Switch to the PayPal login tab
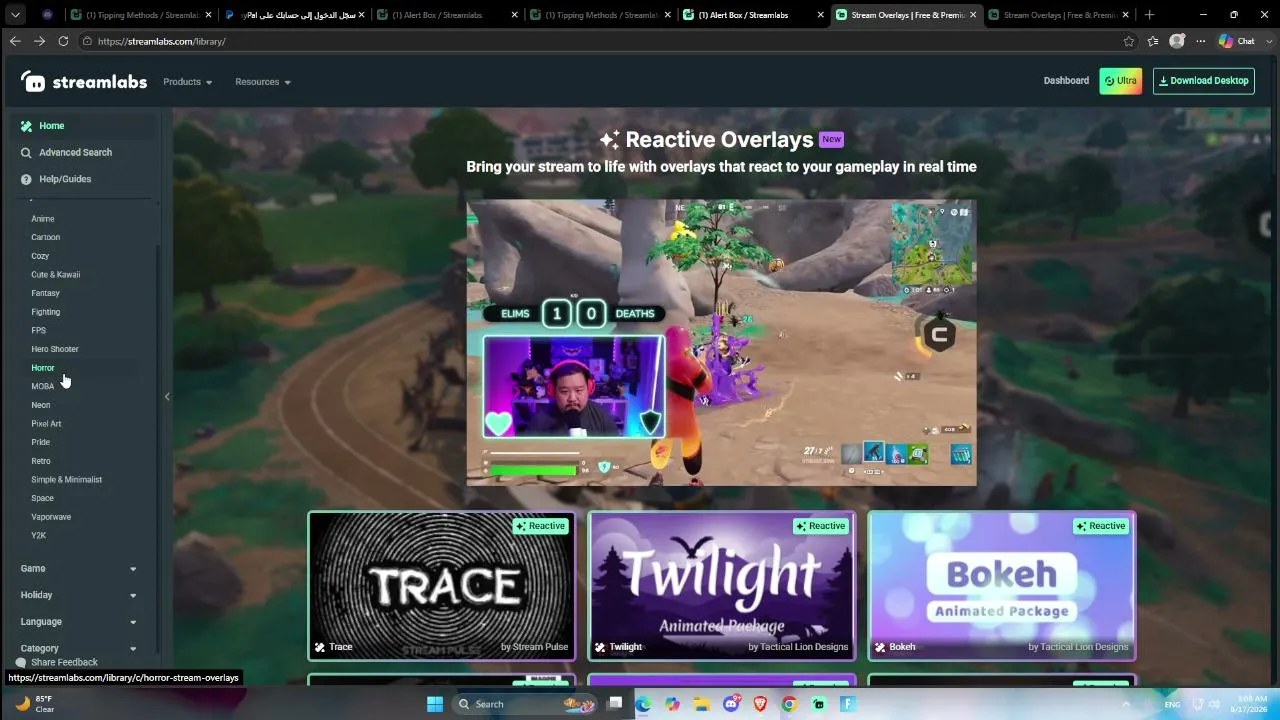Viewport: 1280px width, 720px height. (295, 15)
